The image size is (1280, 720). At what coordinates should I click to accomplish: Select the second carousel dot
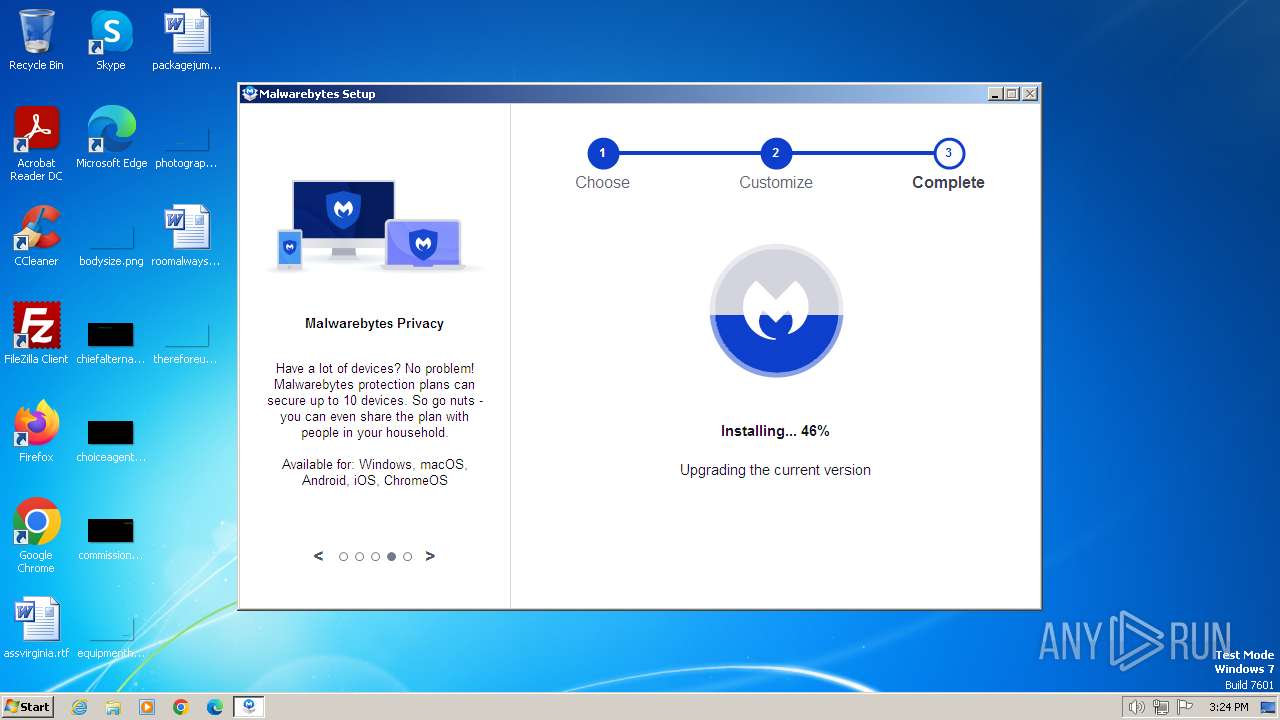coord(359,557)
